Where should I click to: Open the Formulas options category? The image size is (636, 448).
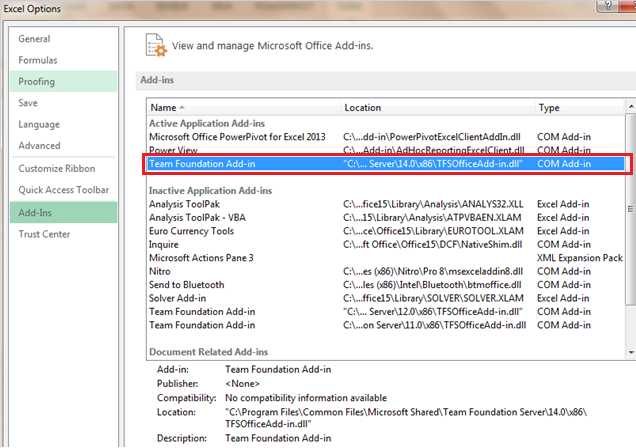[x=63, y=60]
